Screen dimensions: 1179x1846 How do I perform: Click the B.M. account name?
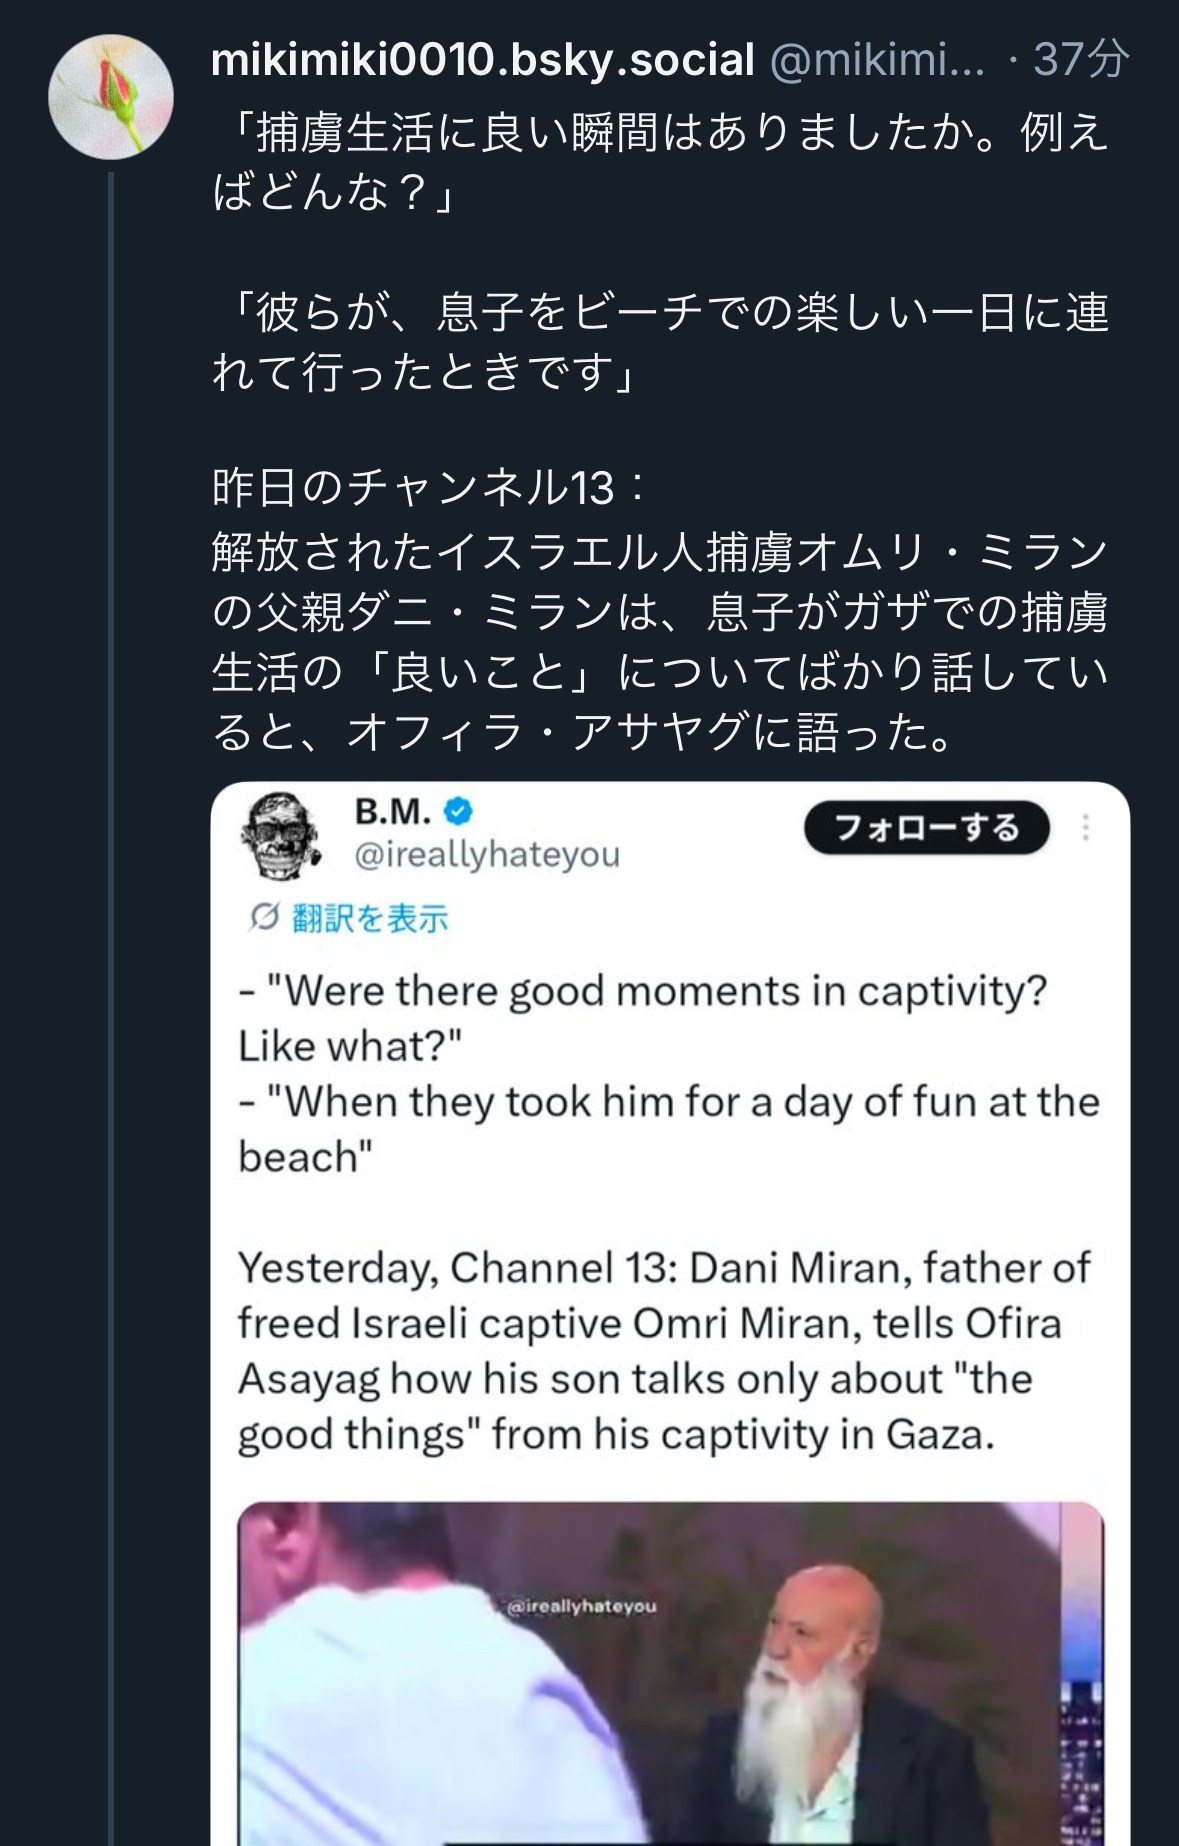pyautogui.click(x=392, y=812)
